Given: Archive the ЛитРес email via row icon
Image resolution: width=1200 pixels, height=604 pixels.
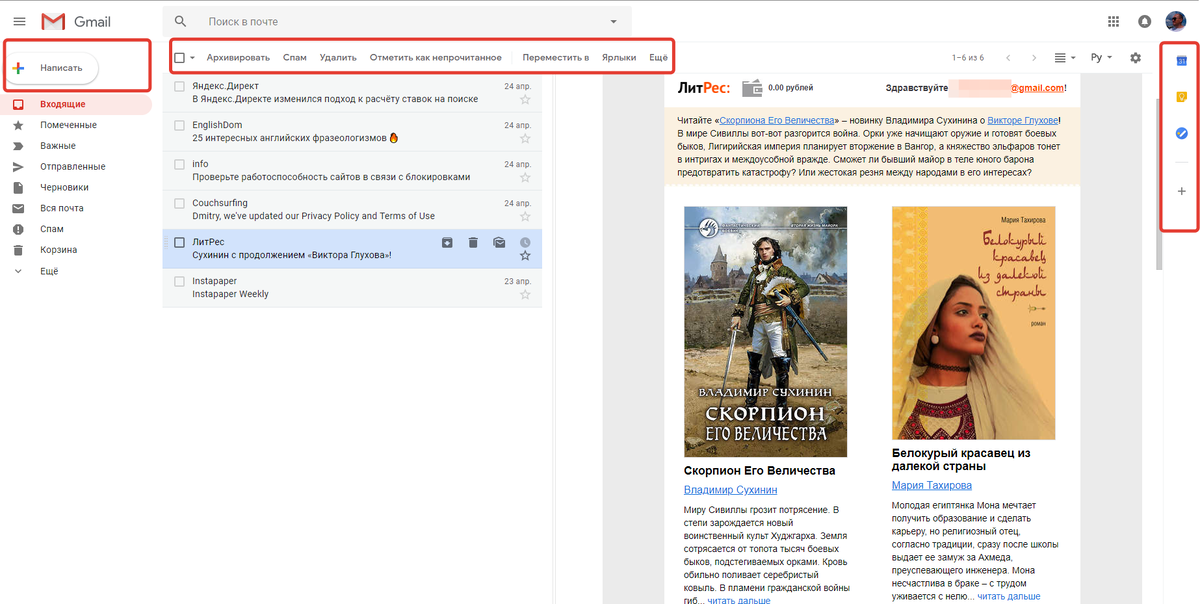Looking at the screenshot, I should point(447,242).
